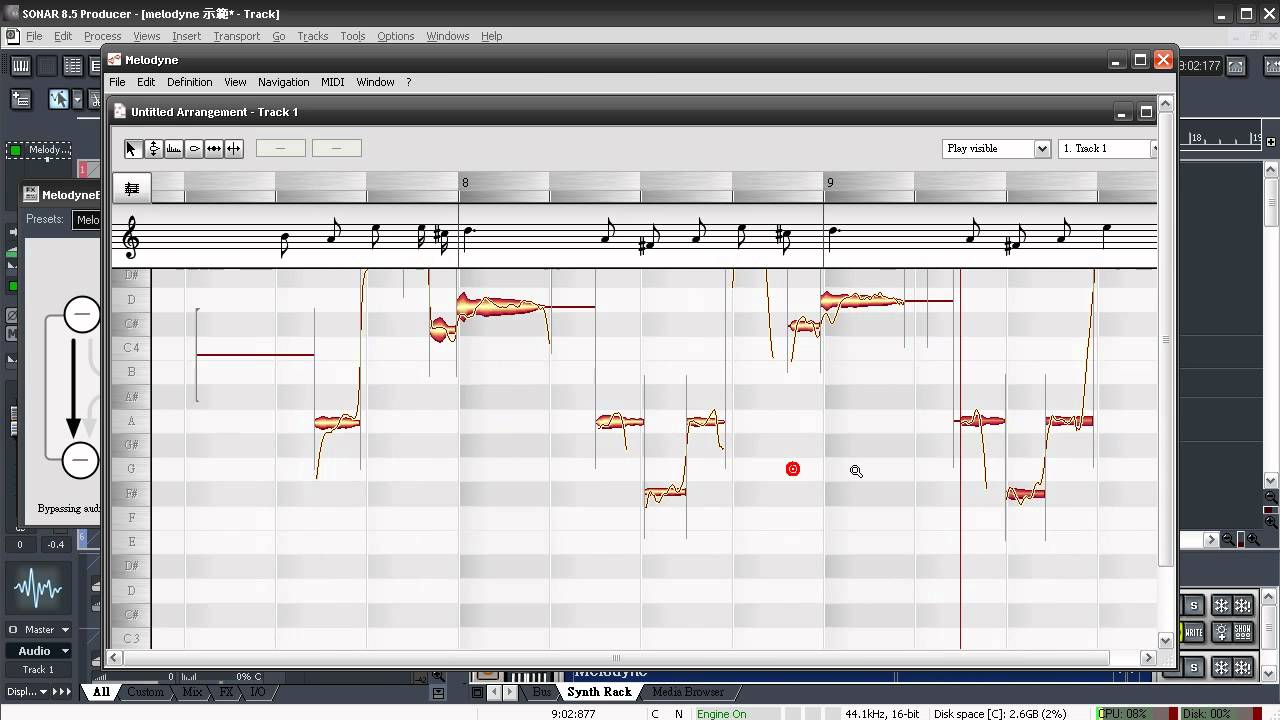
Task: Switch to the Media Browser tab
Action: [688, 692]
